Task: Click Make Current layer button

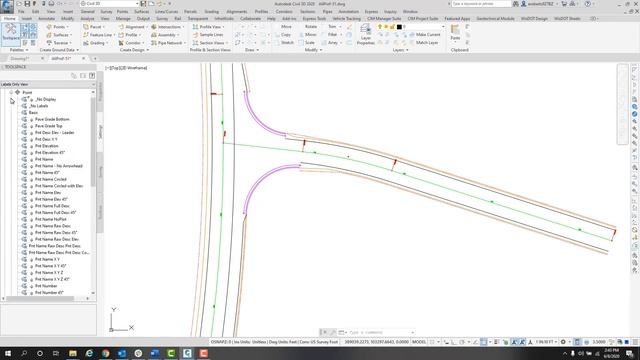Action: pos(424,35)
